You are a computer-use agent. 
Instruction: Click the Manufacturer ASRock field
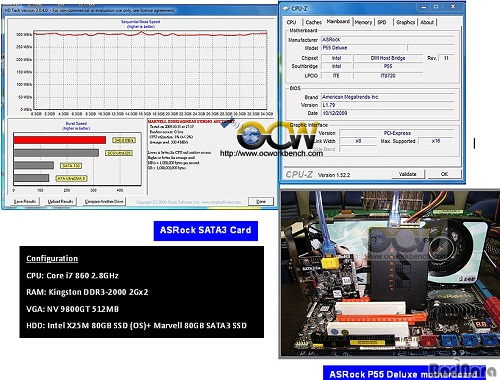point(387,39)
